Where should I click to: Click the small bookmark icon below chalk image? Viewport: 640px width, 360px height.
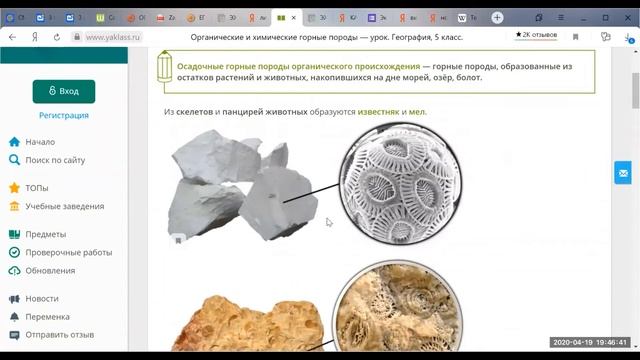[178, 241]
